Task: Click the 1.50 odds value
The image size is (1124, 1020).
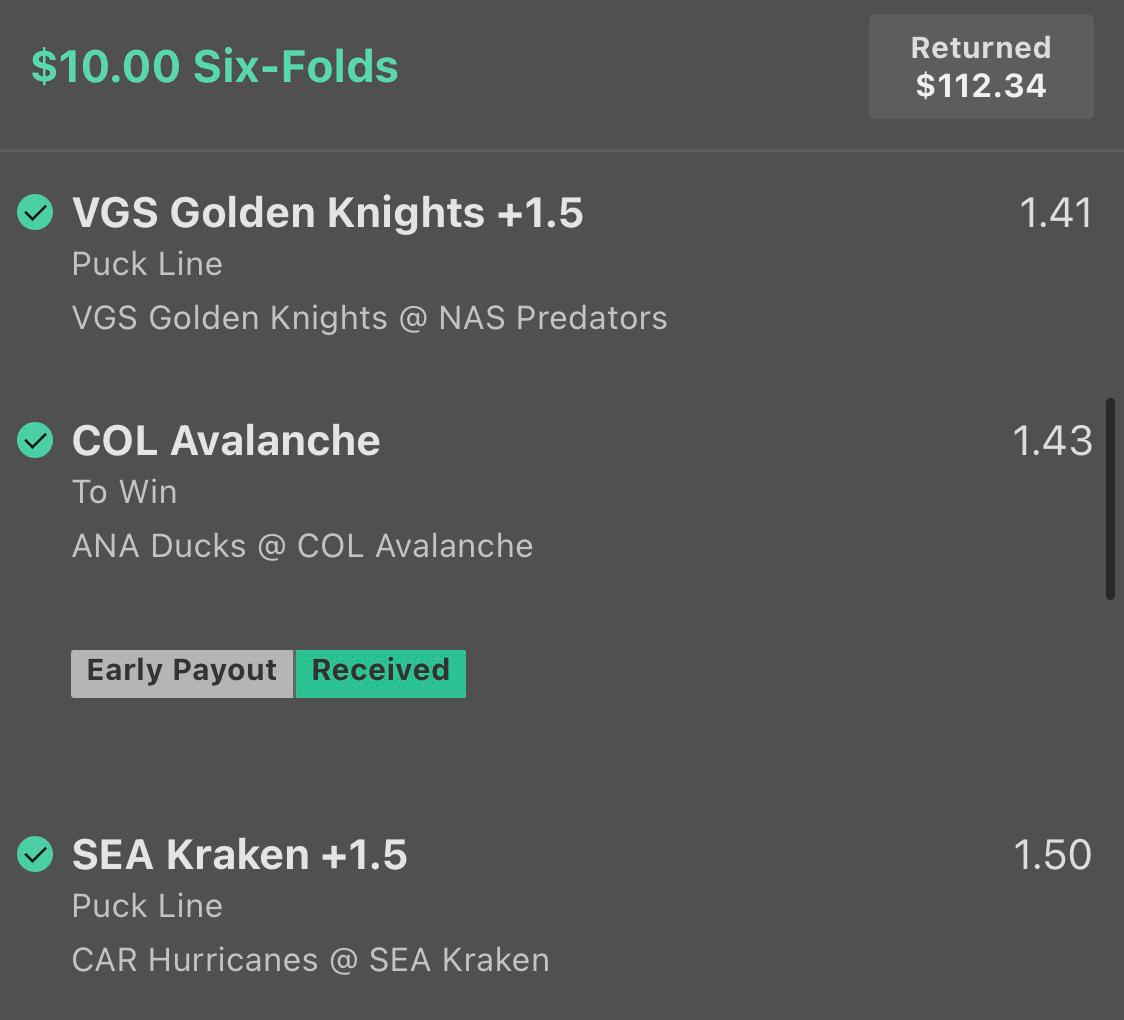Action: click(1052, 854)
